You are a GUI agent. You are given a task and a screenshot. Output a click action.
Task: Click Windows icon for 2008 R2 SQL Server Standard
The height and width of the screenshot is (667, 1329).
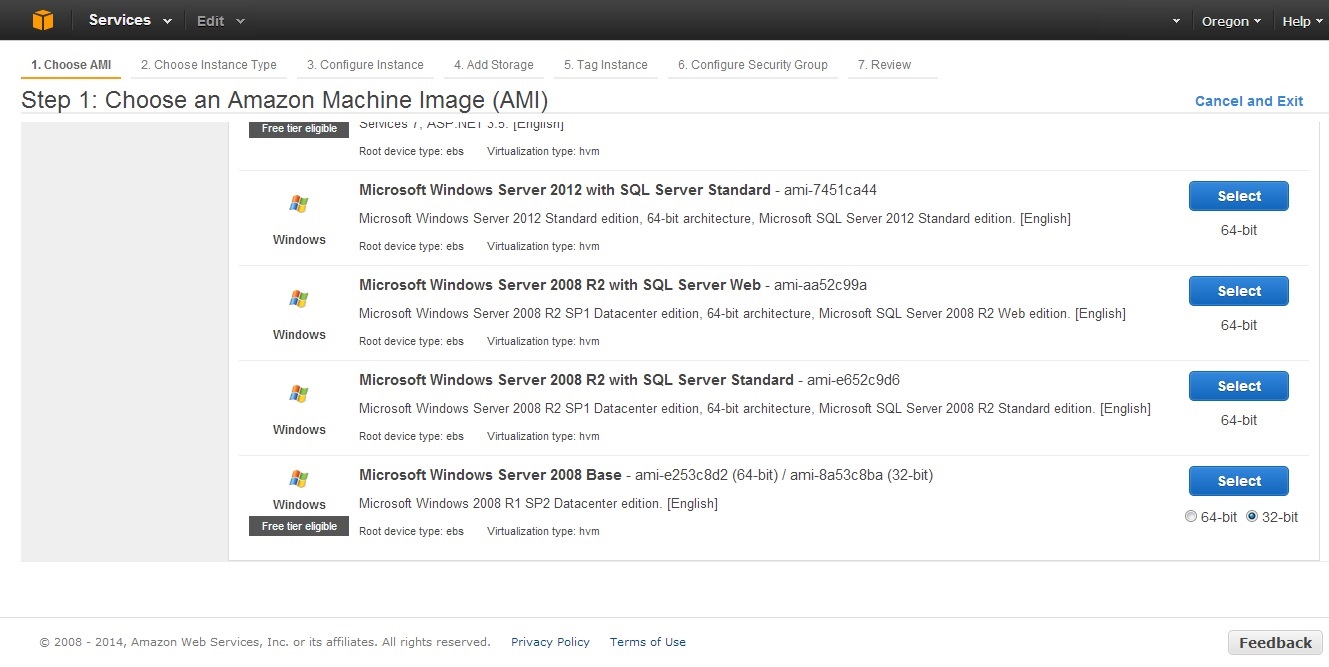(x=298, y=394)
